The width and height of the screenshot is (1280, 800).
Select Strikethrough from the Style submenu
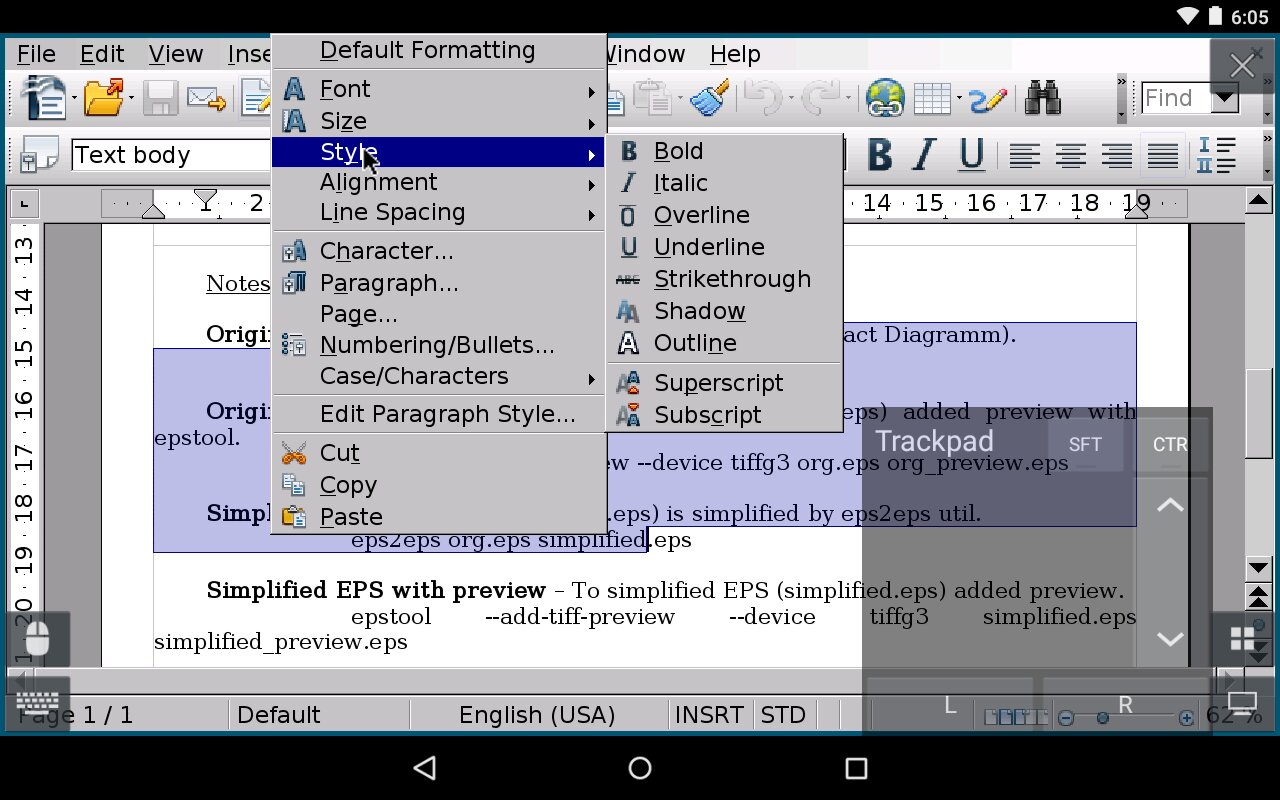[732, 280]
